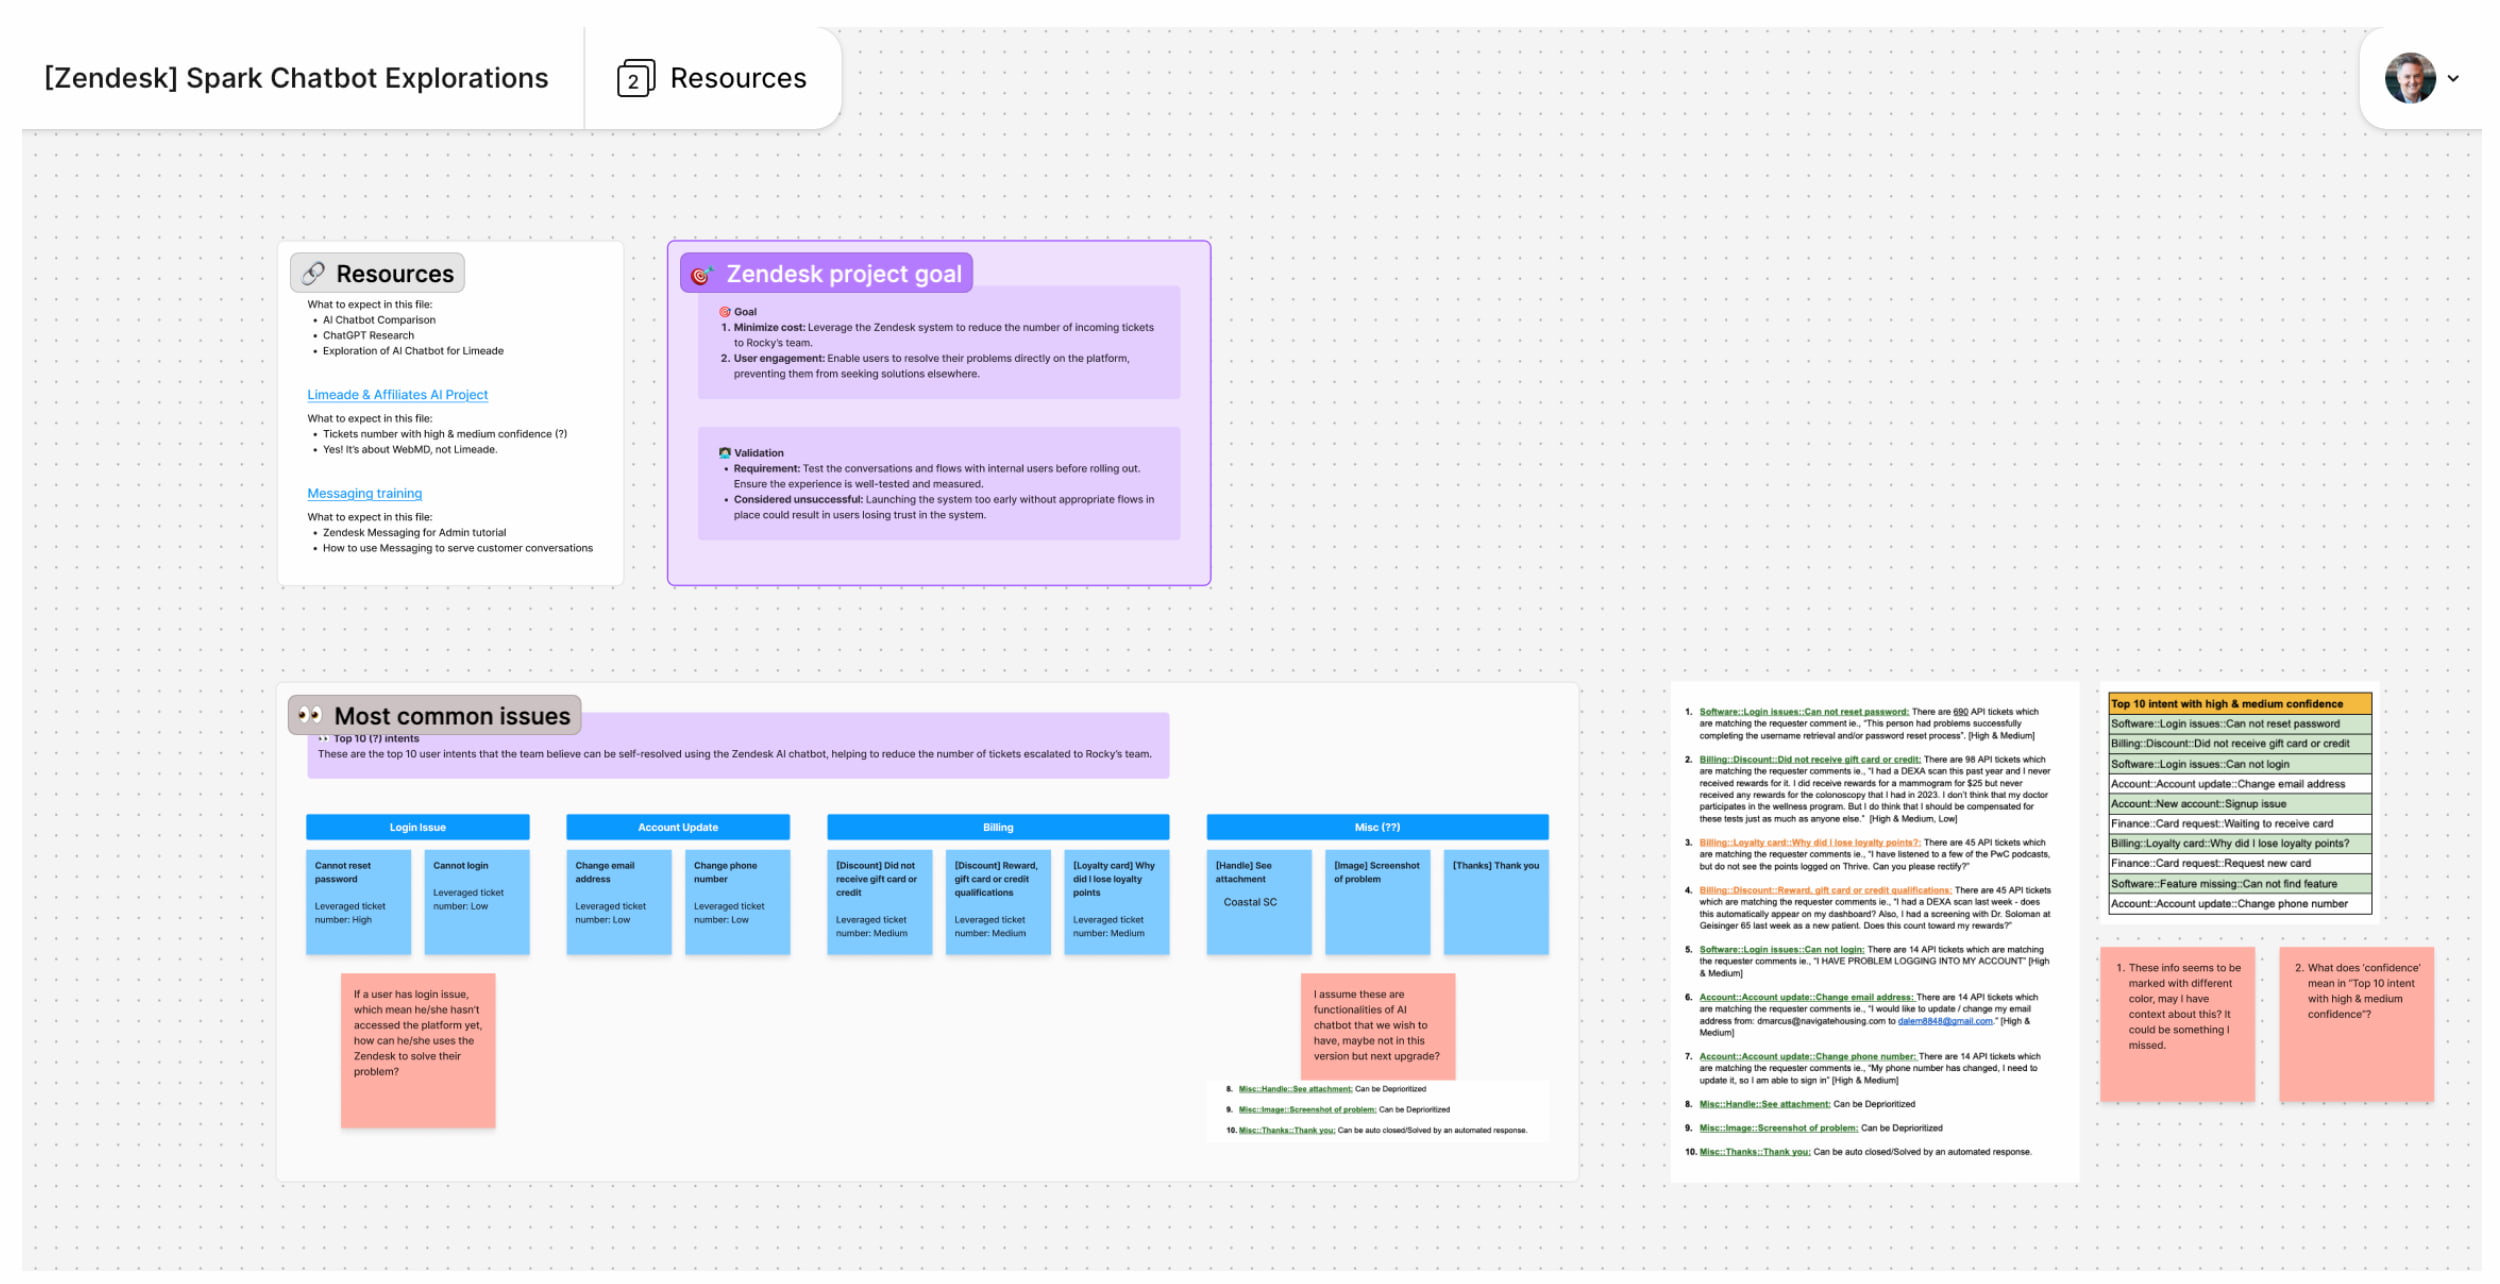Select the Cannot reset password card
The width and height of the screenshot is (2500, 1284).
358,902
